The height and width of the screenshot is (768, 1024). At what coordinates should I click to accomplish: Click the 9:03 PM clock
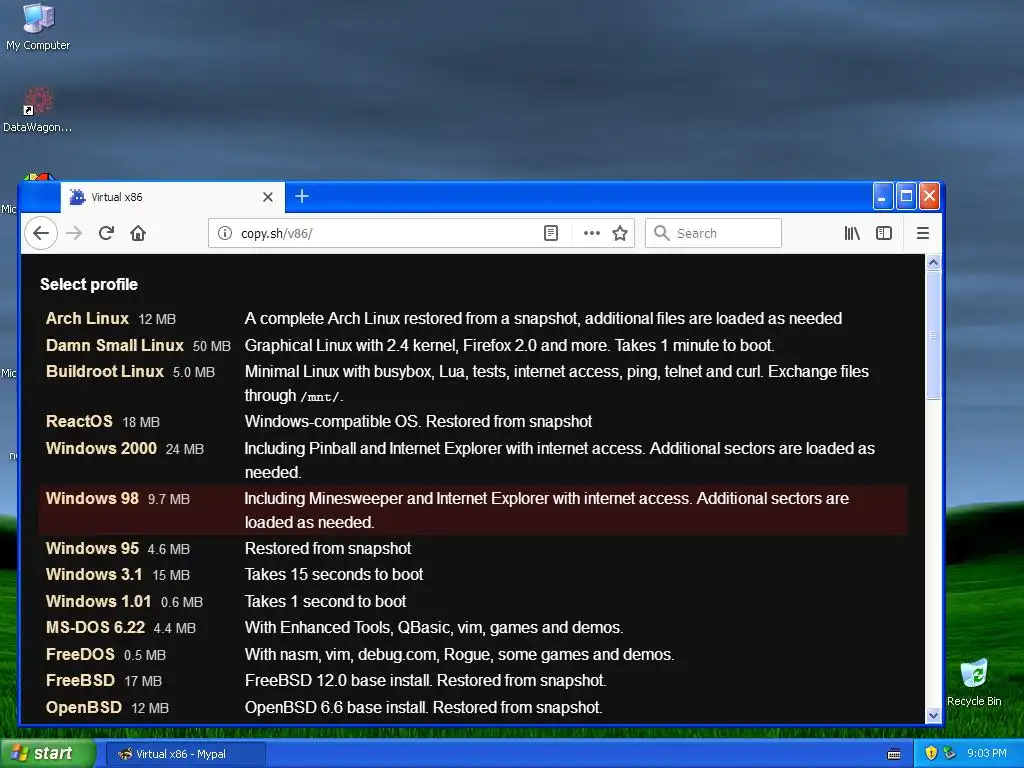[986, 754]
